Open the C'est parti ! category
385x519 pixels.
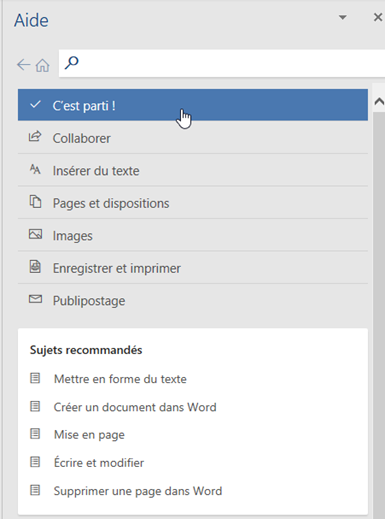(193, 105)
